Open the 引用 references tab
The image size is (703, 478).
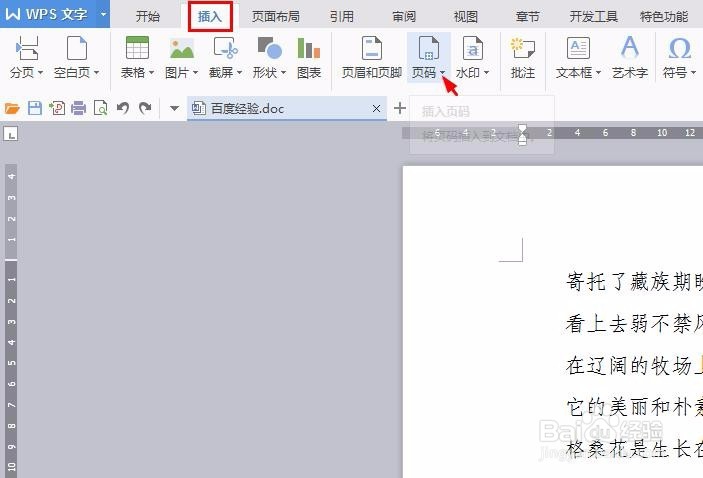pos(342,17)
